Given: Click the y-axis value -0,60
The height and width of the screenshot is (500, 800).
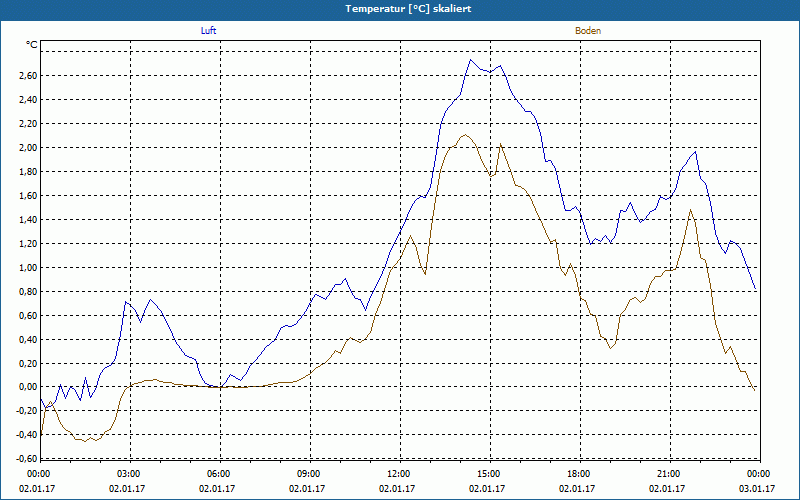Looking at the screenshot, I should tap(27, 459).
